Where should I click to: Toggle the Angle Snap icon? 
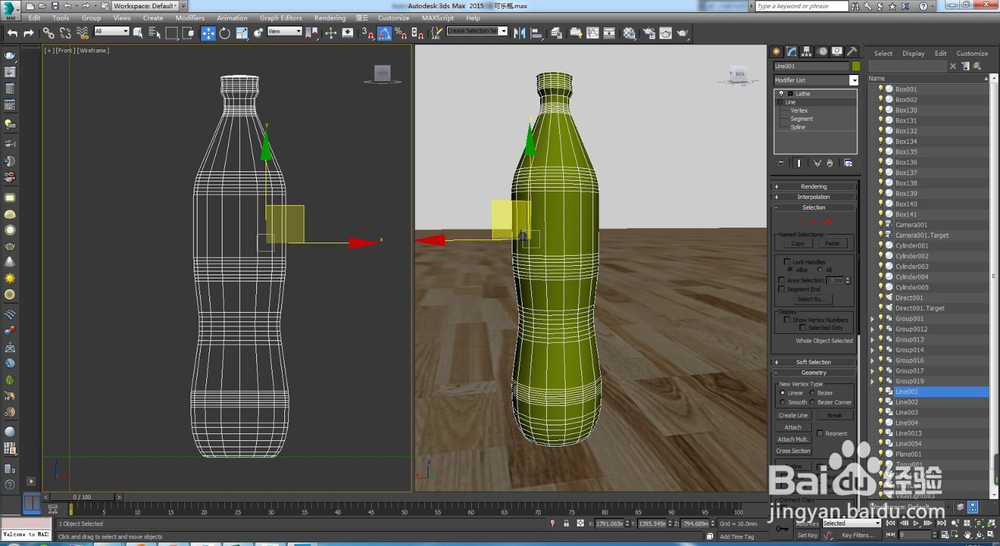tap(384, 33)
